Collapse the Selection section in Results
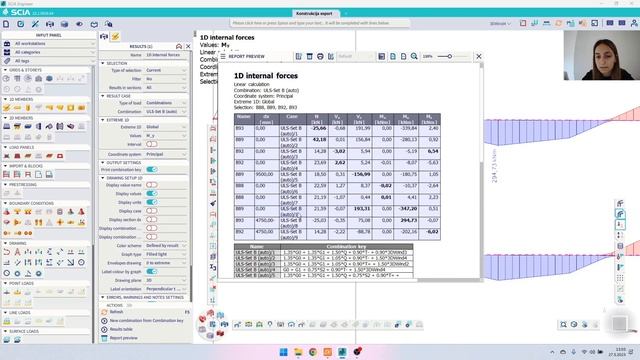Screen dimensions: 640x360 point(103,63)
